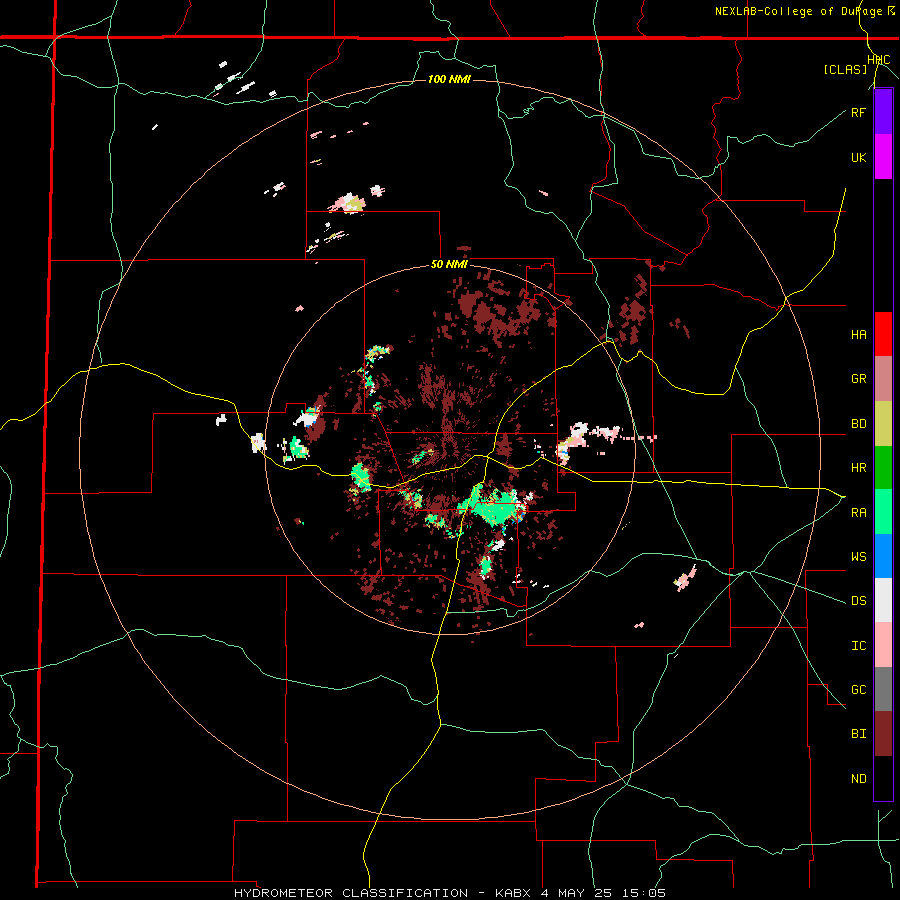Click the WS legend label text
The width and height of the screenshot is (900, 900).
[x=858, y=557]
